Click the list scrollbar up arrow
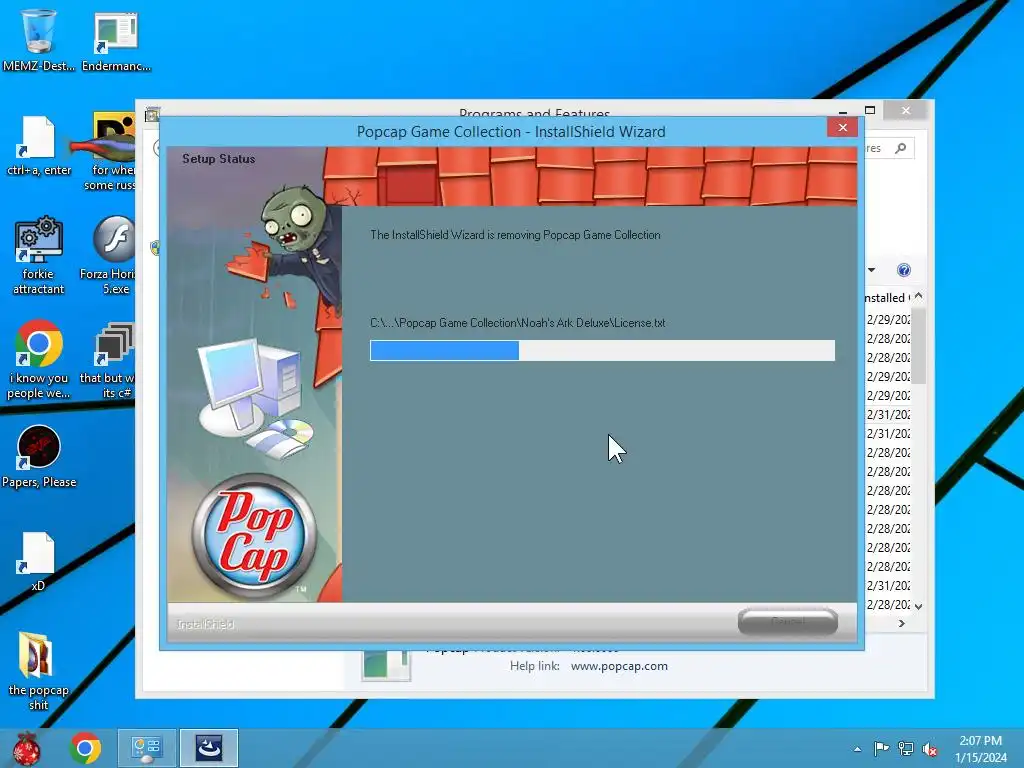This screenshot has width=1024, height=768. tap(919, 296)
